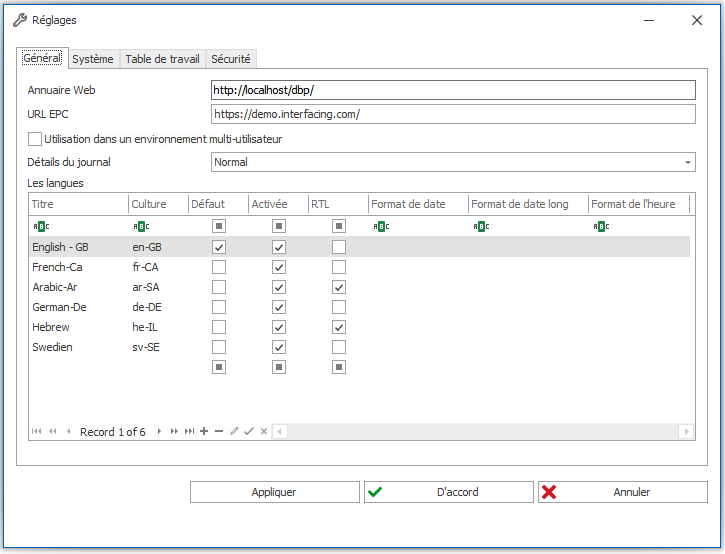Click the URL EPC input field
Screen dimensions: 725x554
(x=453, y=114)
